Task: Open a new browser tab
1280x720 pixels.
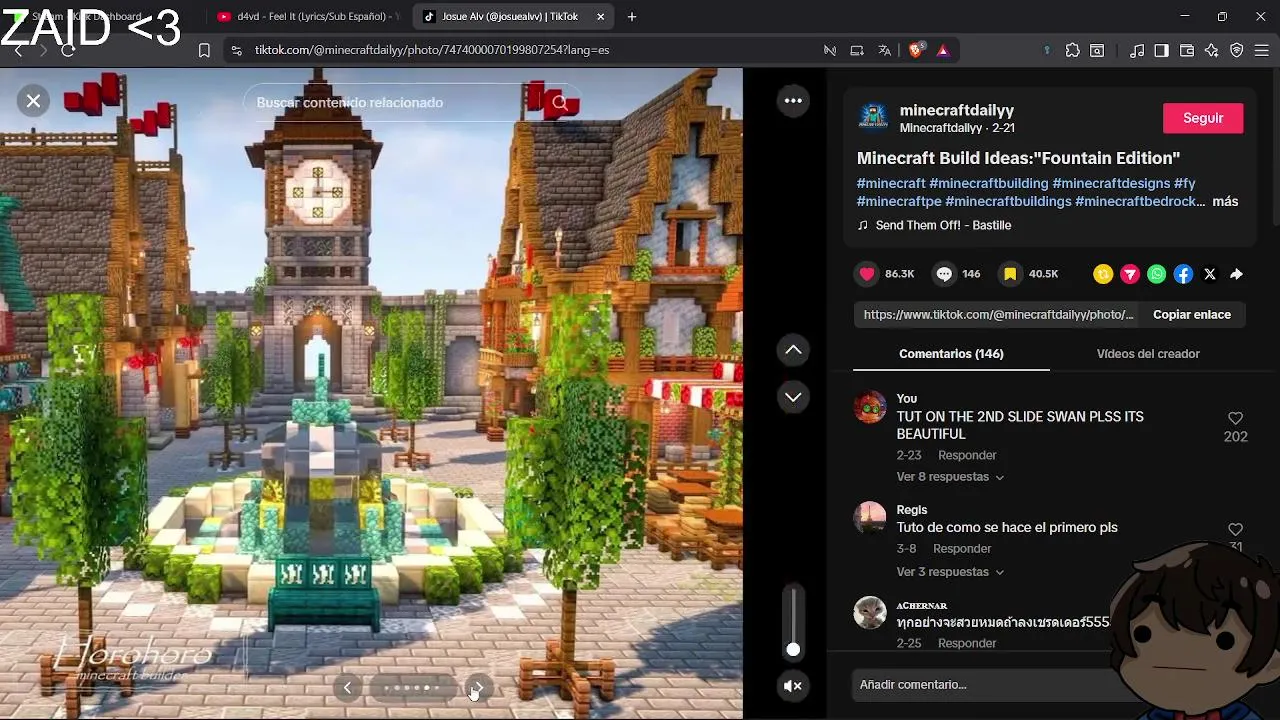Action: 632,17
